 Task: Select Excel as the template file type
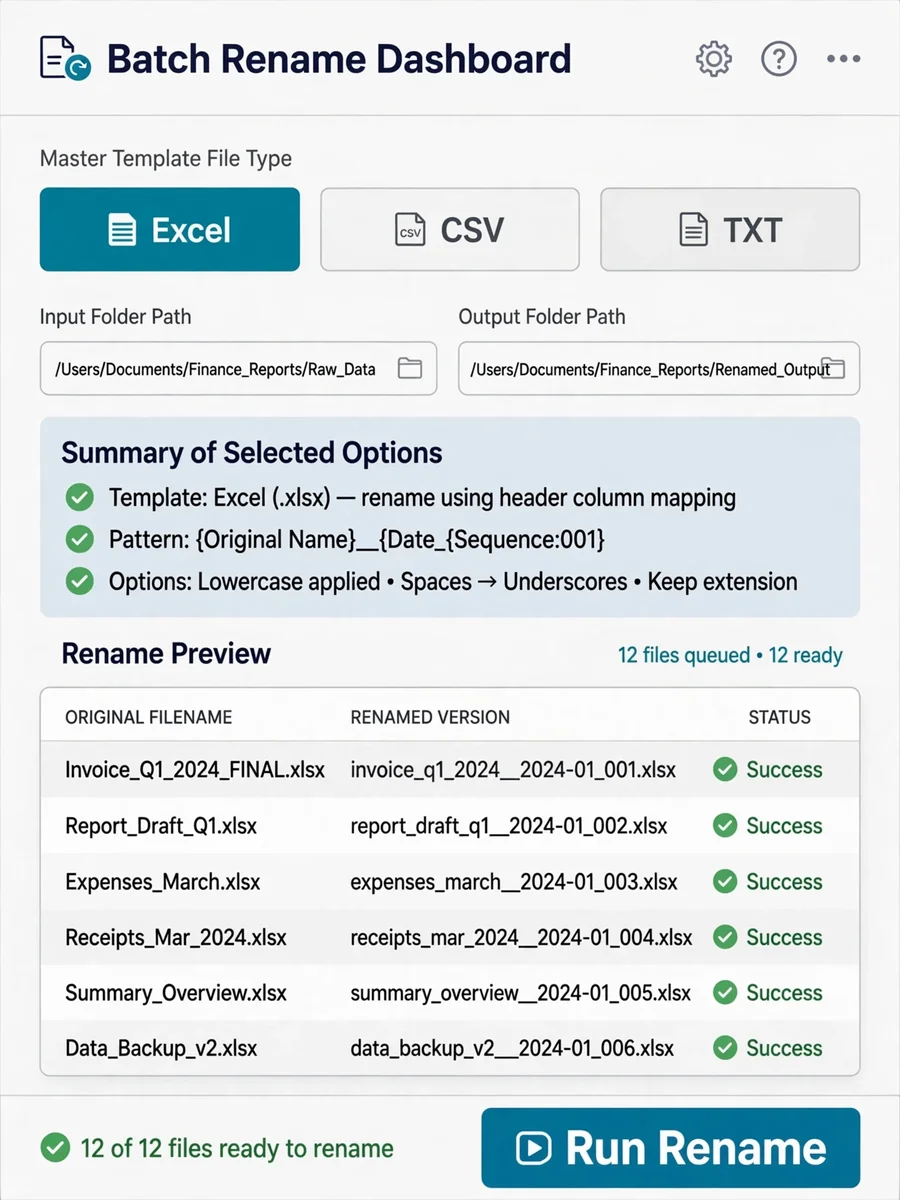pyautogui.click(x=170, y=229)
